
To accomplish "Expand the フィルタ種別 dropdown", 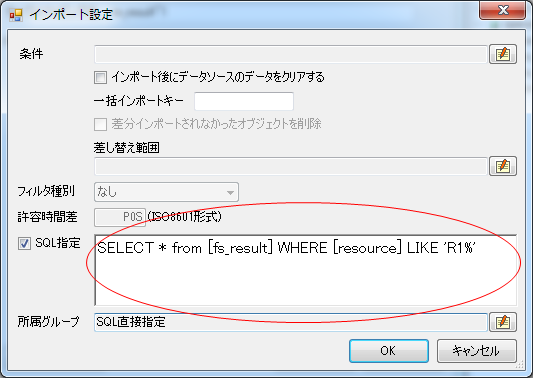I will (166, 192).
